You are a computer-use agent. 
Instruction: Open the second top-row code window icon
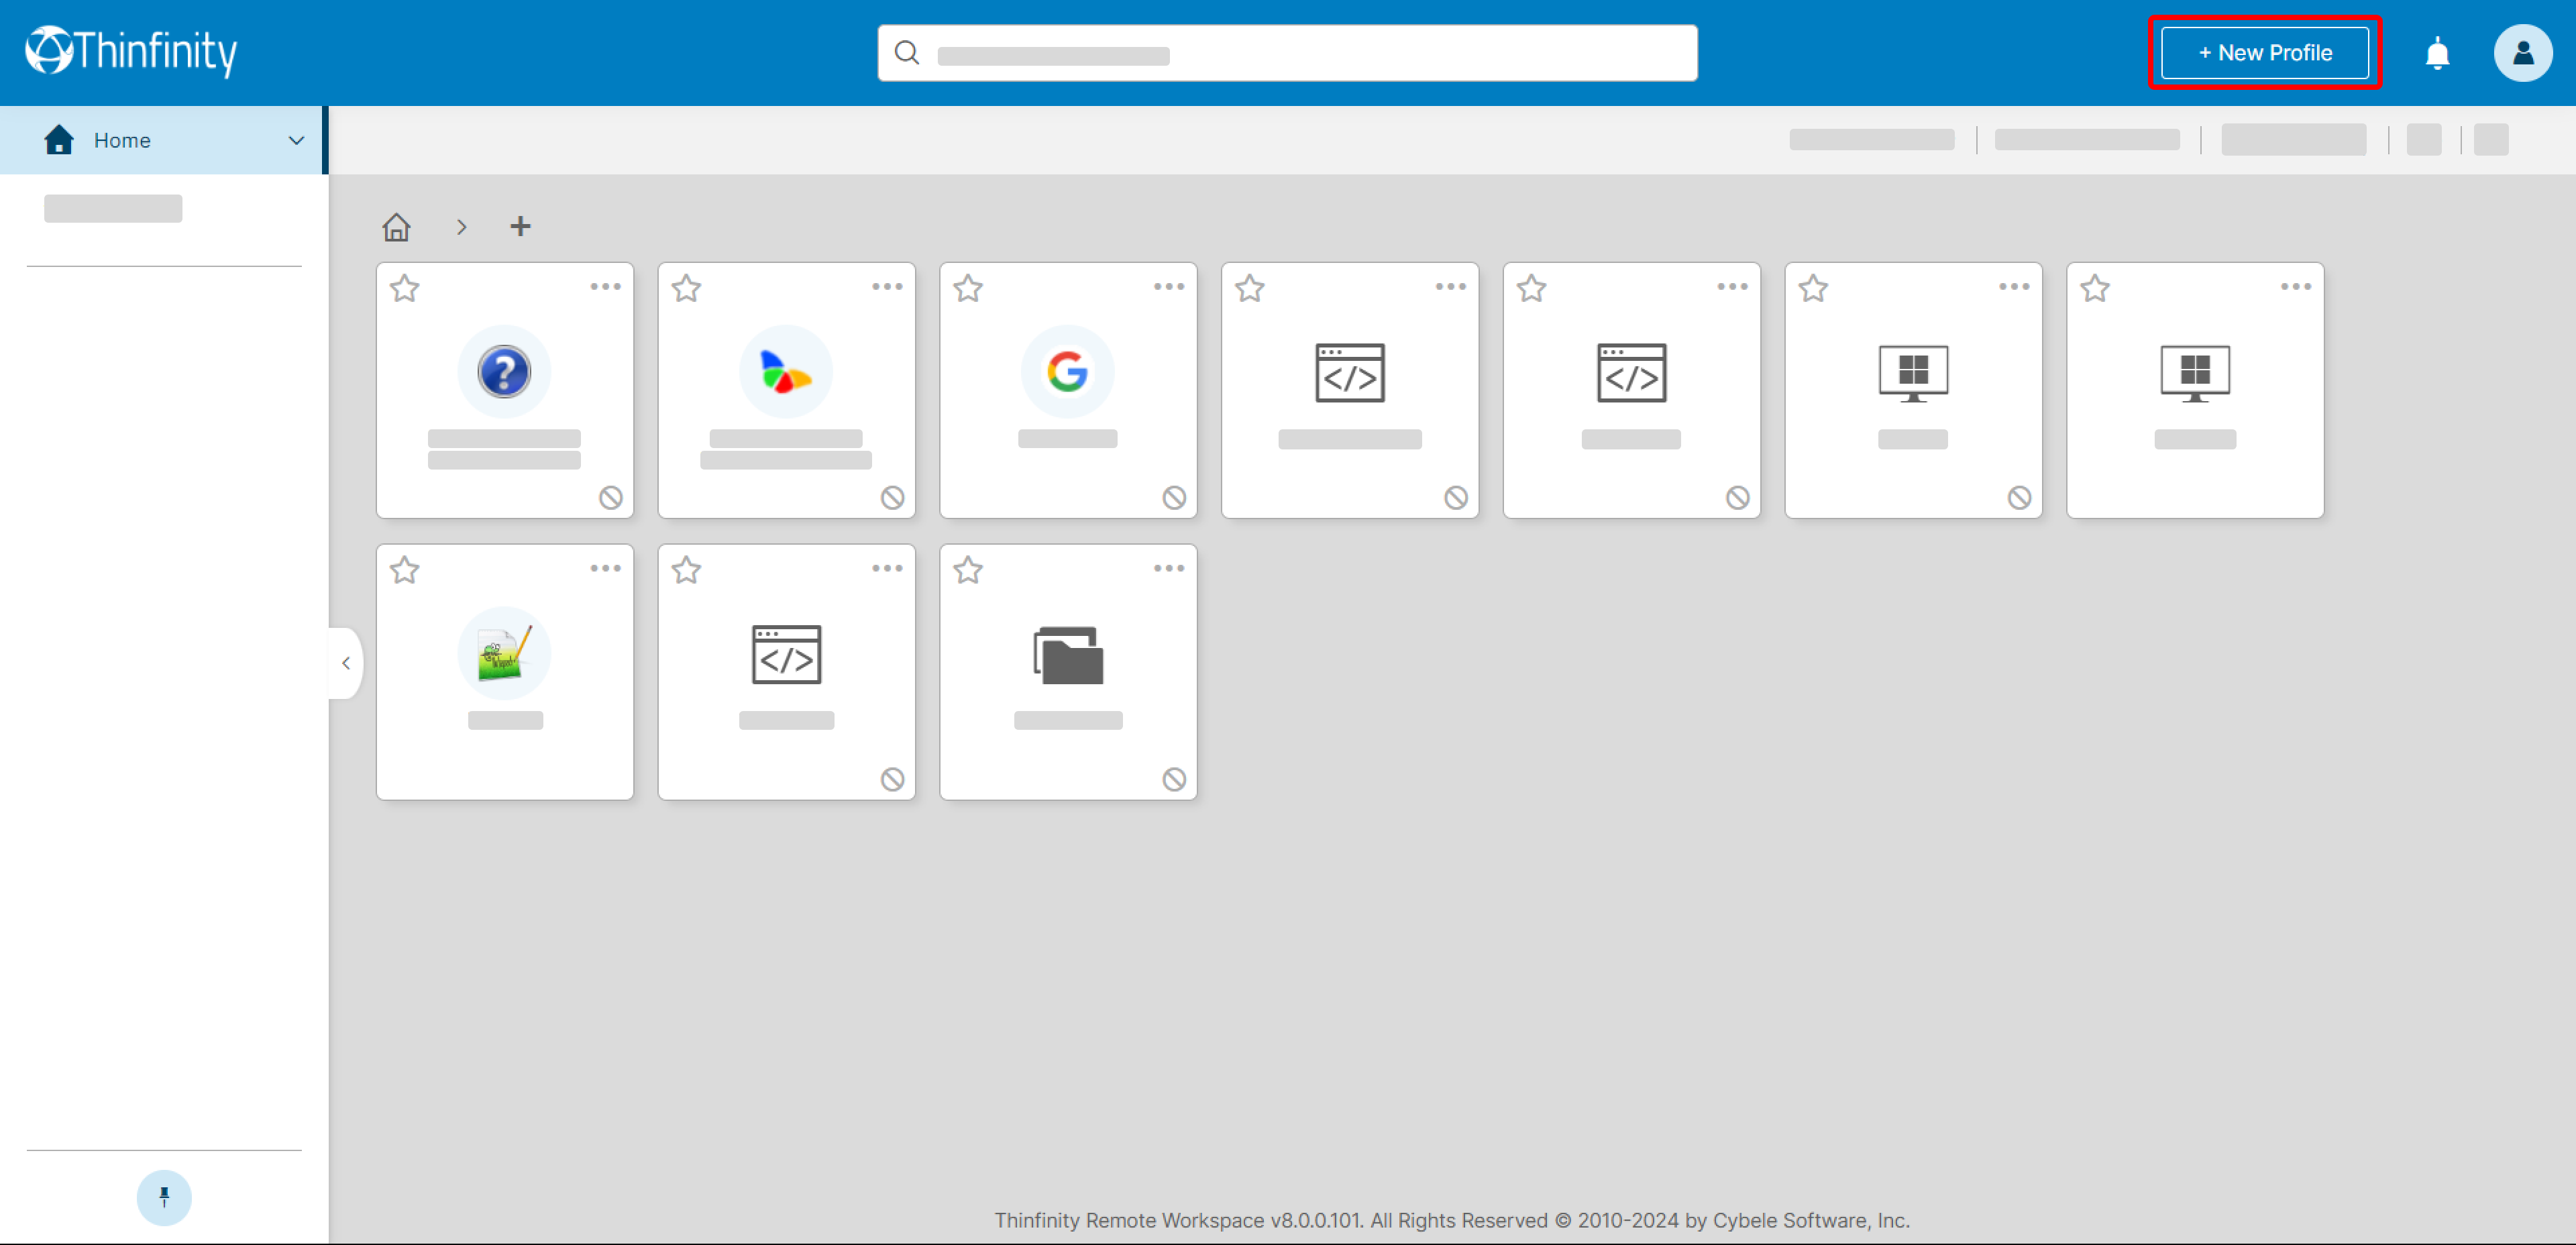click(x=1632, y=373)
